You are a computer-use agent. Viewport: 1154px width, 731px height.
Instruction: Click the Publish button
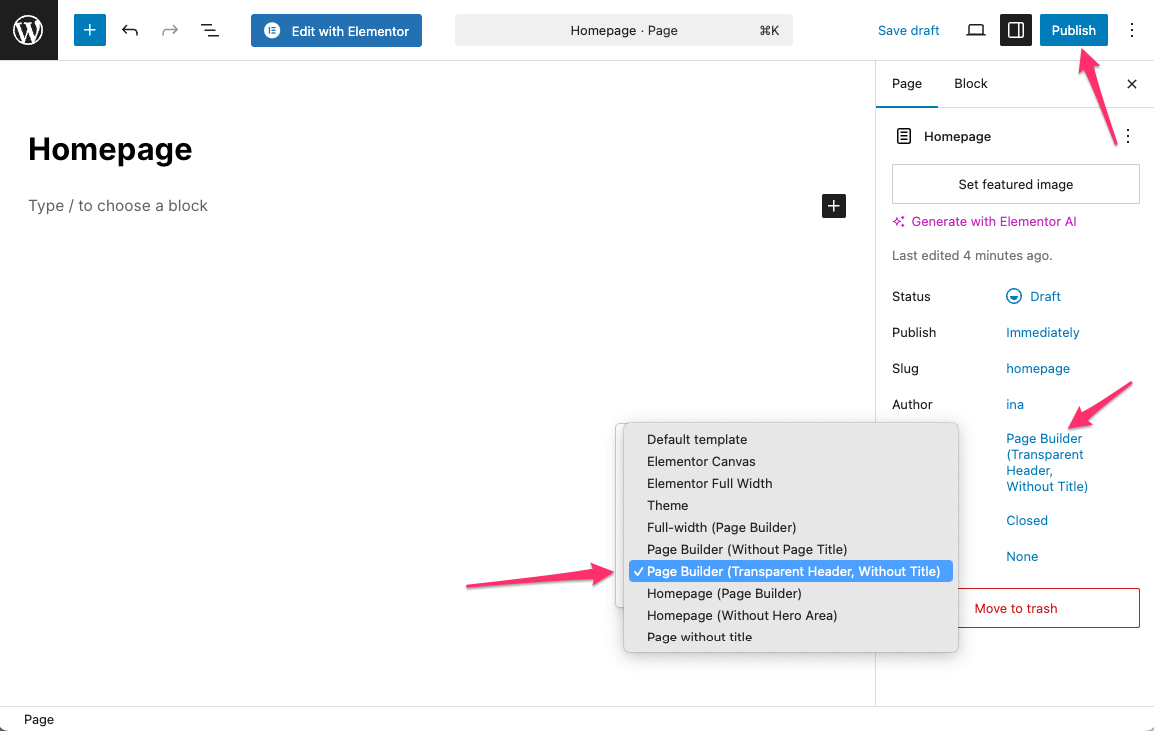tap(1073, 30)
